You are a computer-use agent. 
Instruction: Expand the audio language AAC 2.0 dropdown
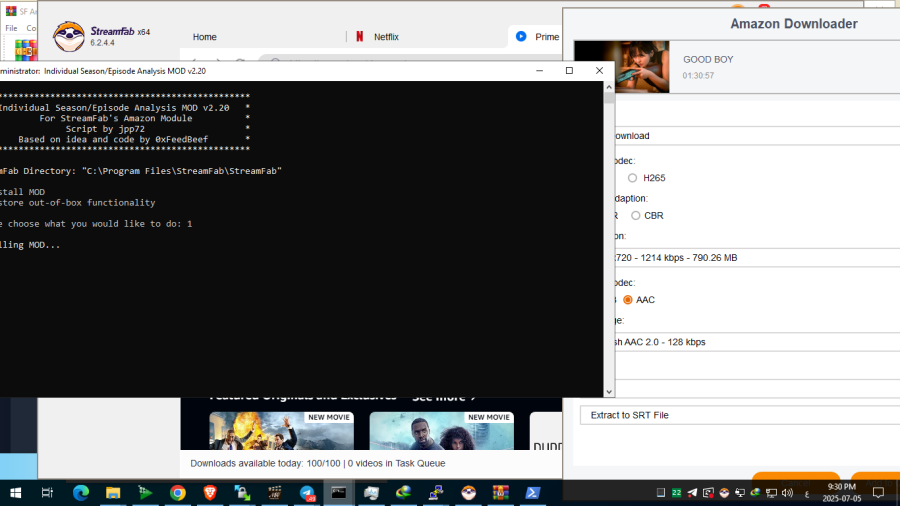(740, 342)
